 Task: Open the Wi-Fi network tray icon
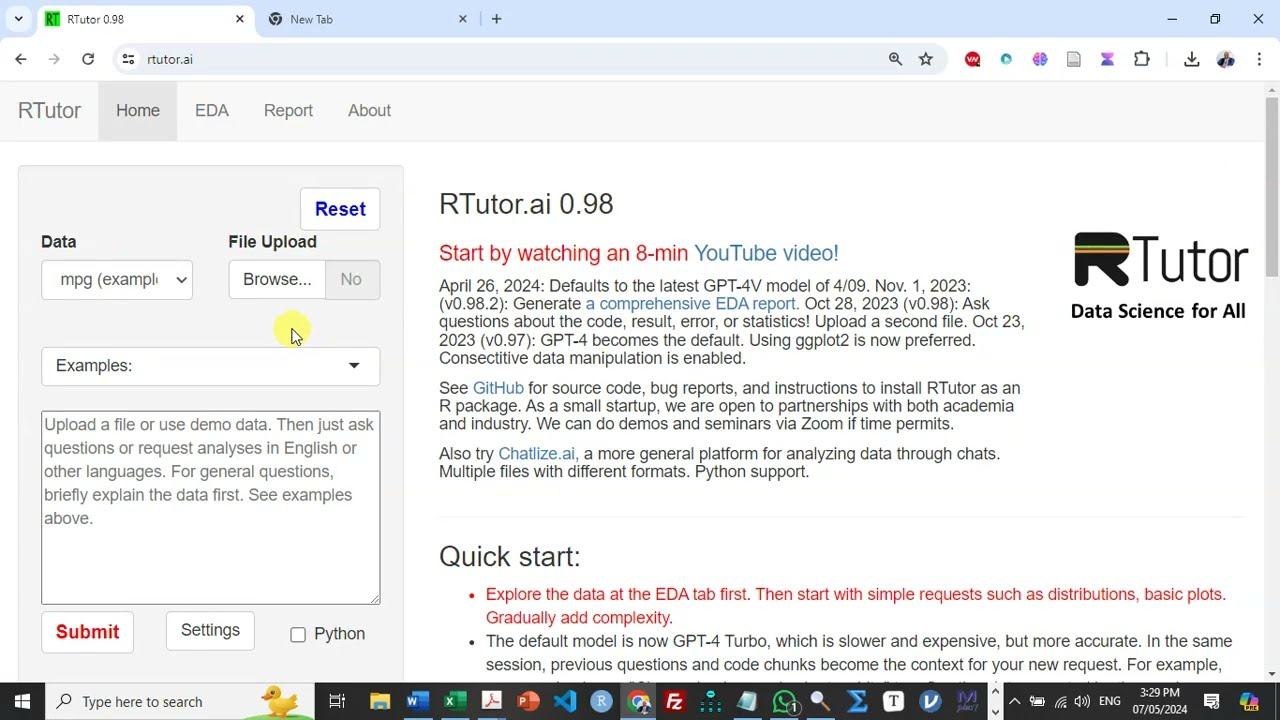1061,701
